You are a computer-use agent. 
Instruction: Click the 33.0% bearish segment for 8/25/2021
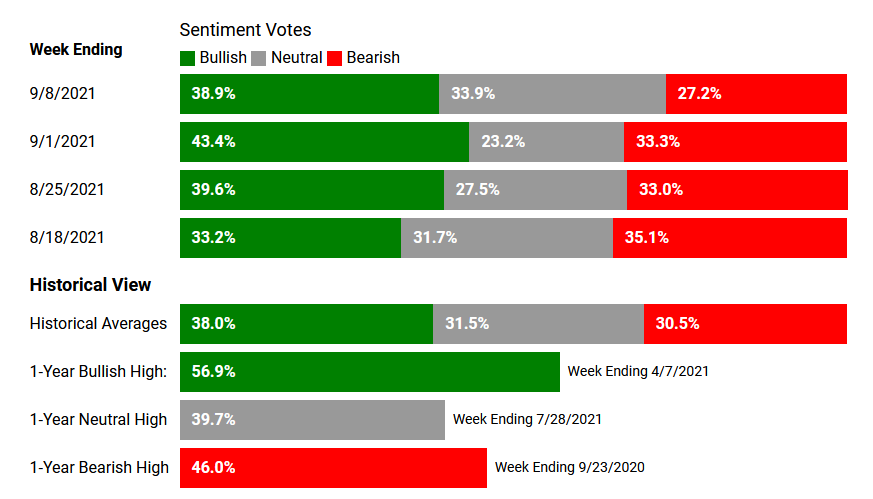coord(737,190)
